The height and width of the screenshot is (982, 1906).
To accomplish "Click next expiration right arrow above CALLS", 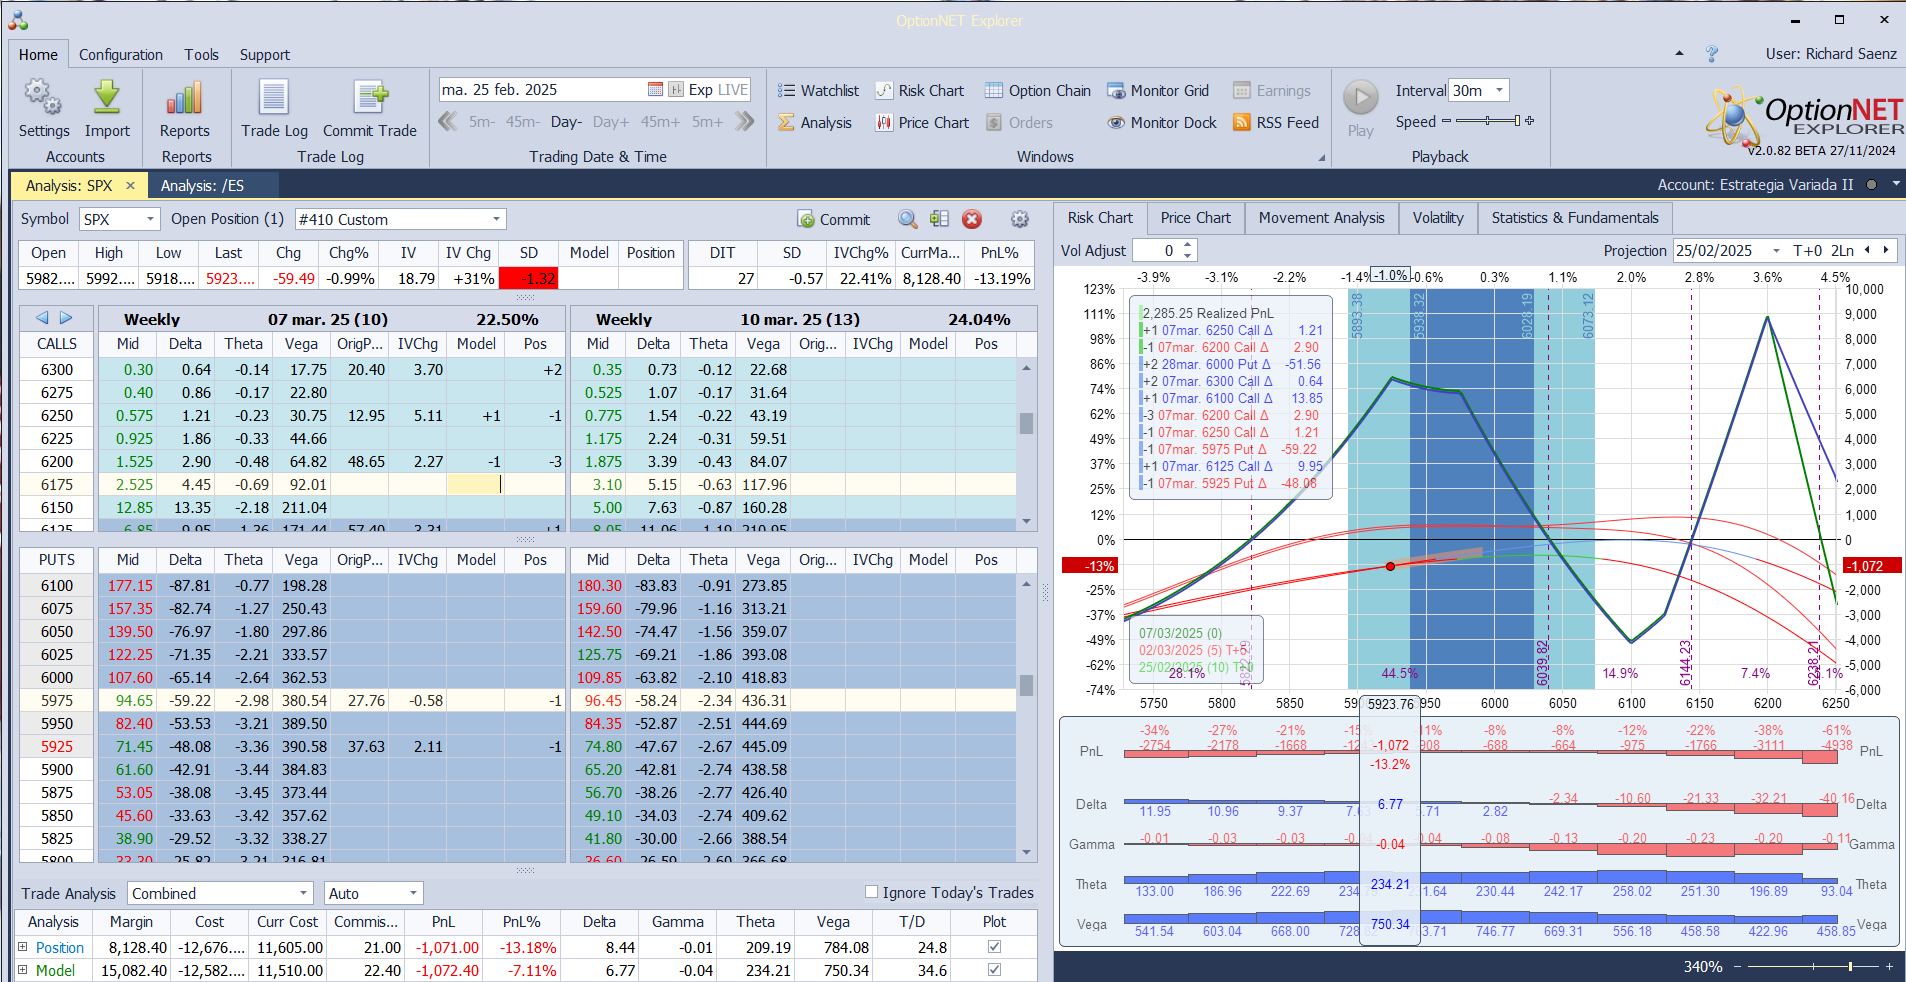I will pos(66,318).
